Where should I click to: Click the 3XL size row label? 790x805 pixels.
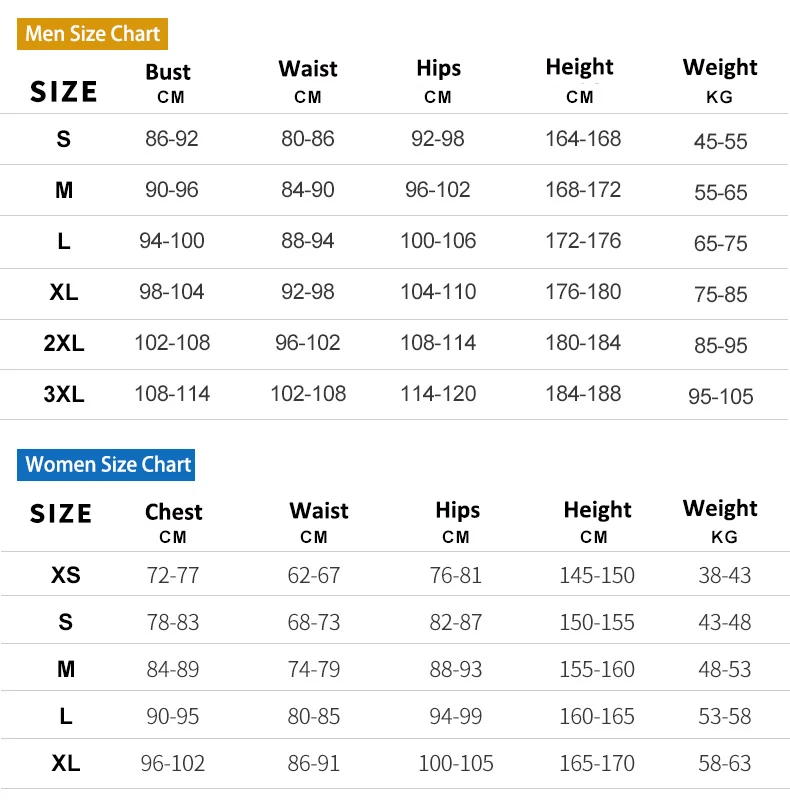(64, 394)
